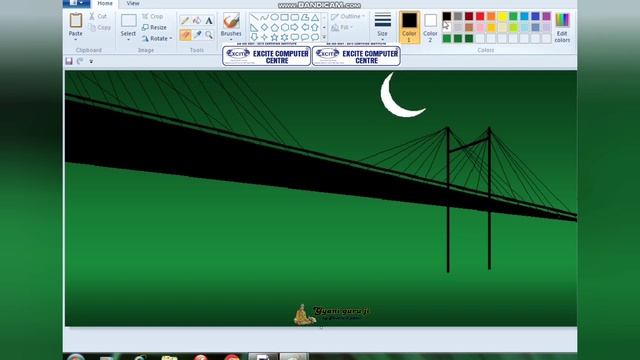Select the Fill with color bucket tool
The image size is (640, 360).
[x=197, y=20]
